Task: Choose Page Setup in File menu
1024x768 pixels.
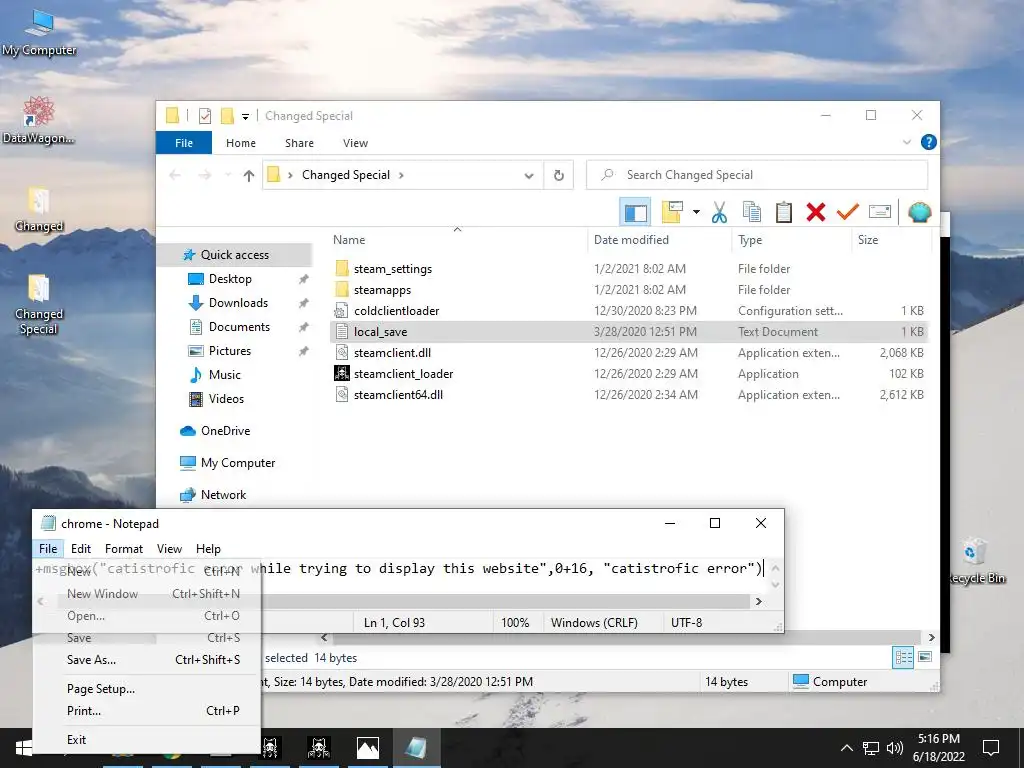Action: click(x=147, y=689)
